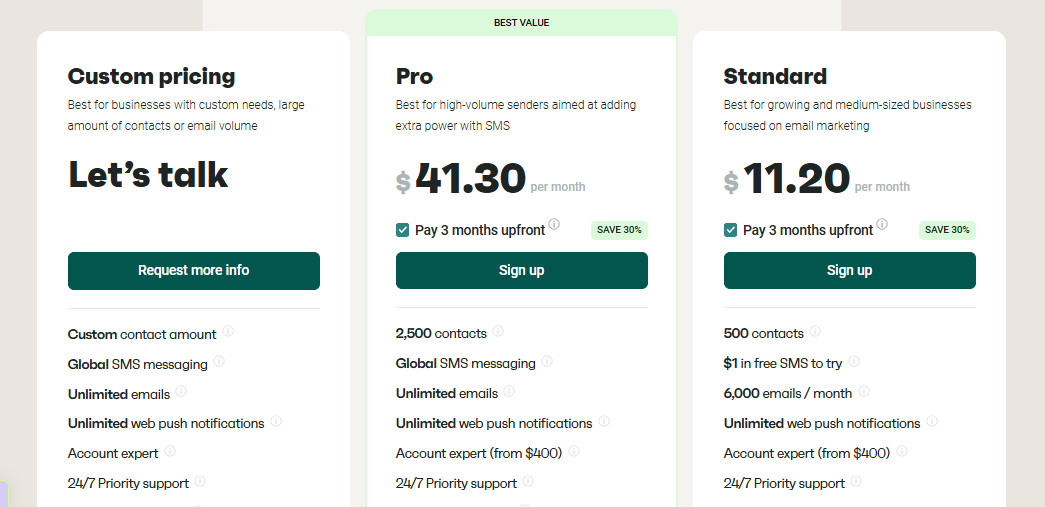Click the Standard plan heading

point(775,77)
